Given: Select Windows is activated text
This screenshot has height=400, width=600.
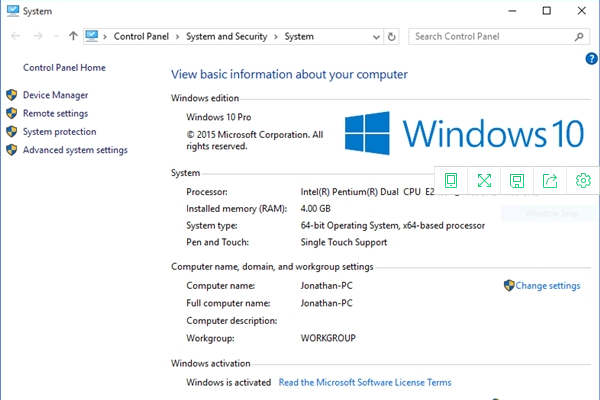Looking at the screenshot, I should 228,382.
